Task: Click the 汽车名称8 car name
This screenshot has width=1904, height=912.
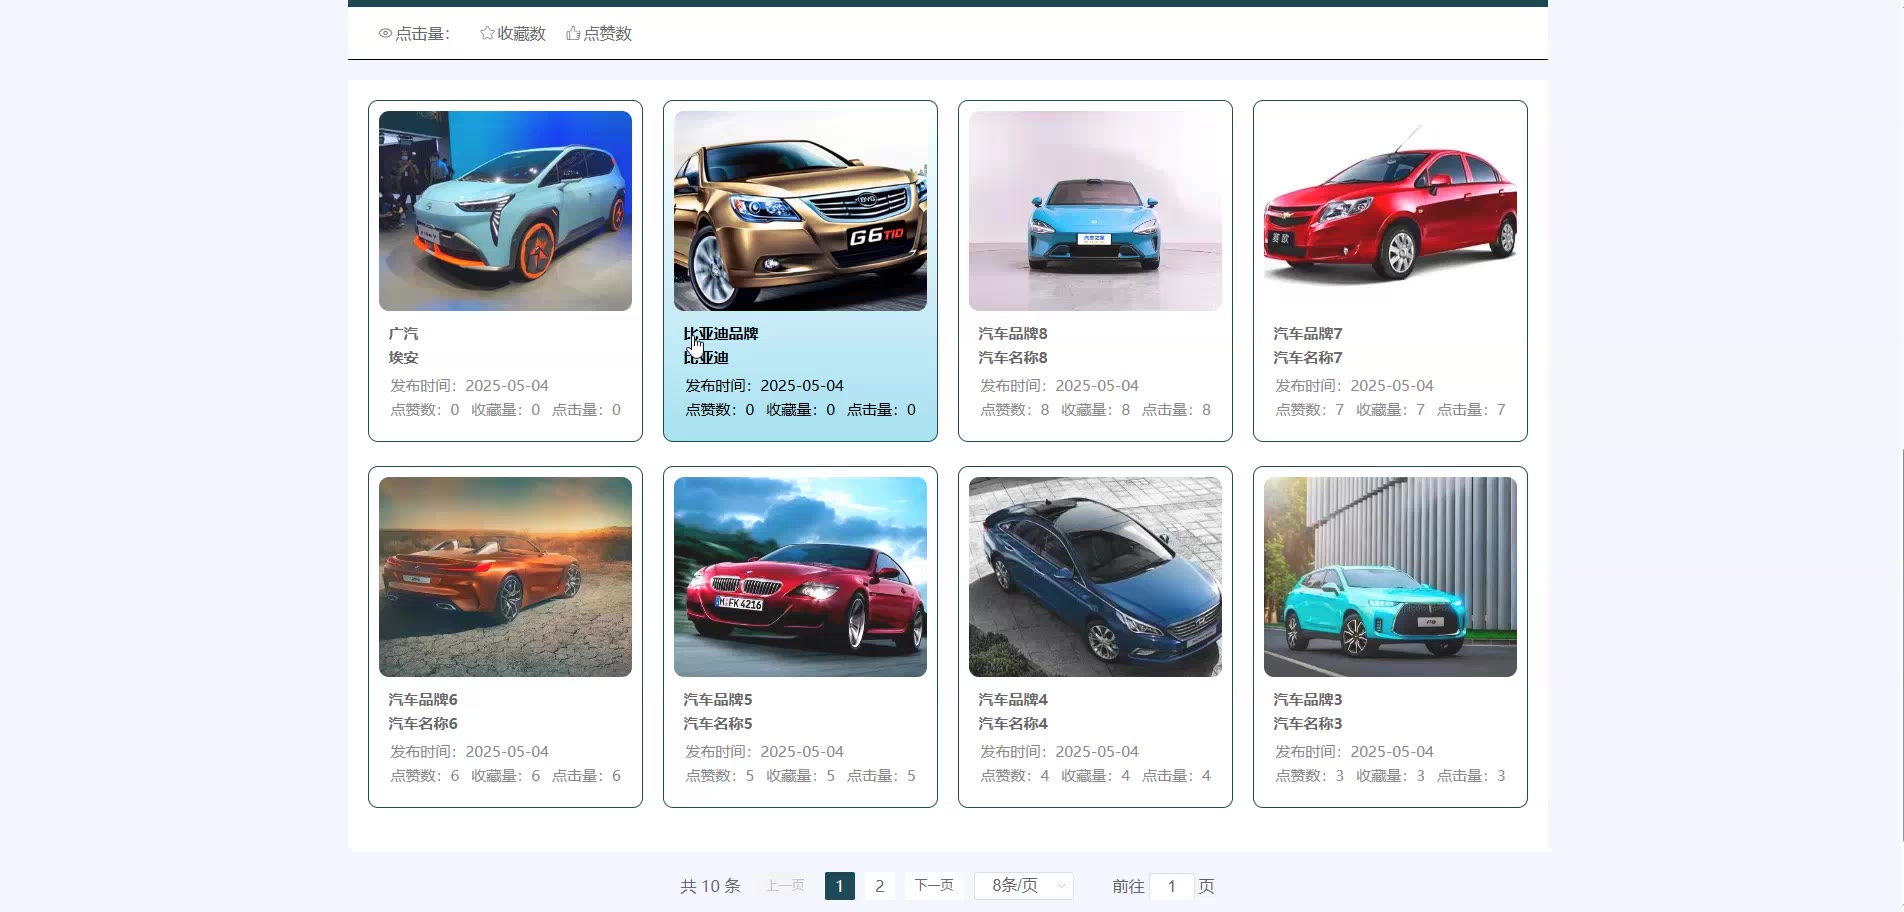Action: click(x=1013, y=358)
